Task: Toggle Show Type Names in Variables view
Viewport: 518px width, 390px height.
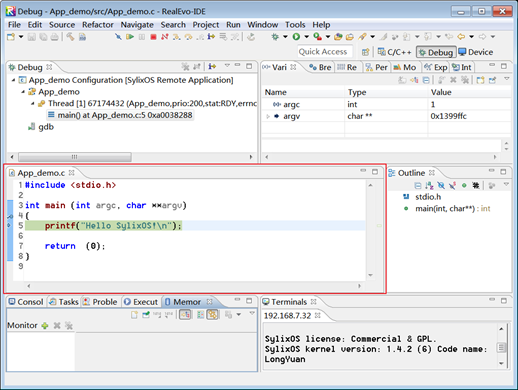Action: pos(402,80)
